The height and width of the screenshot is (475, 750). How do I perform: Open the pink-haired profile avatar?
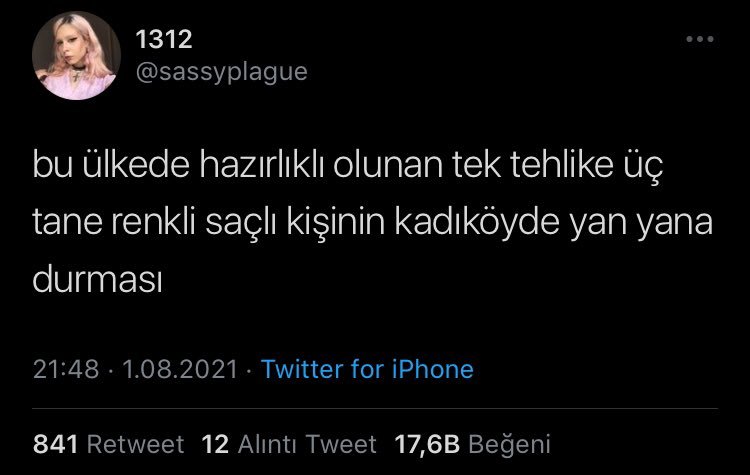pyautogui.click(x=76, y=55)
